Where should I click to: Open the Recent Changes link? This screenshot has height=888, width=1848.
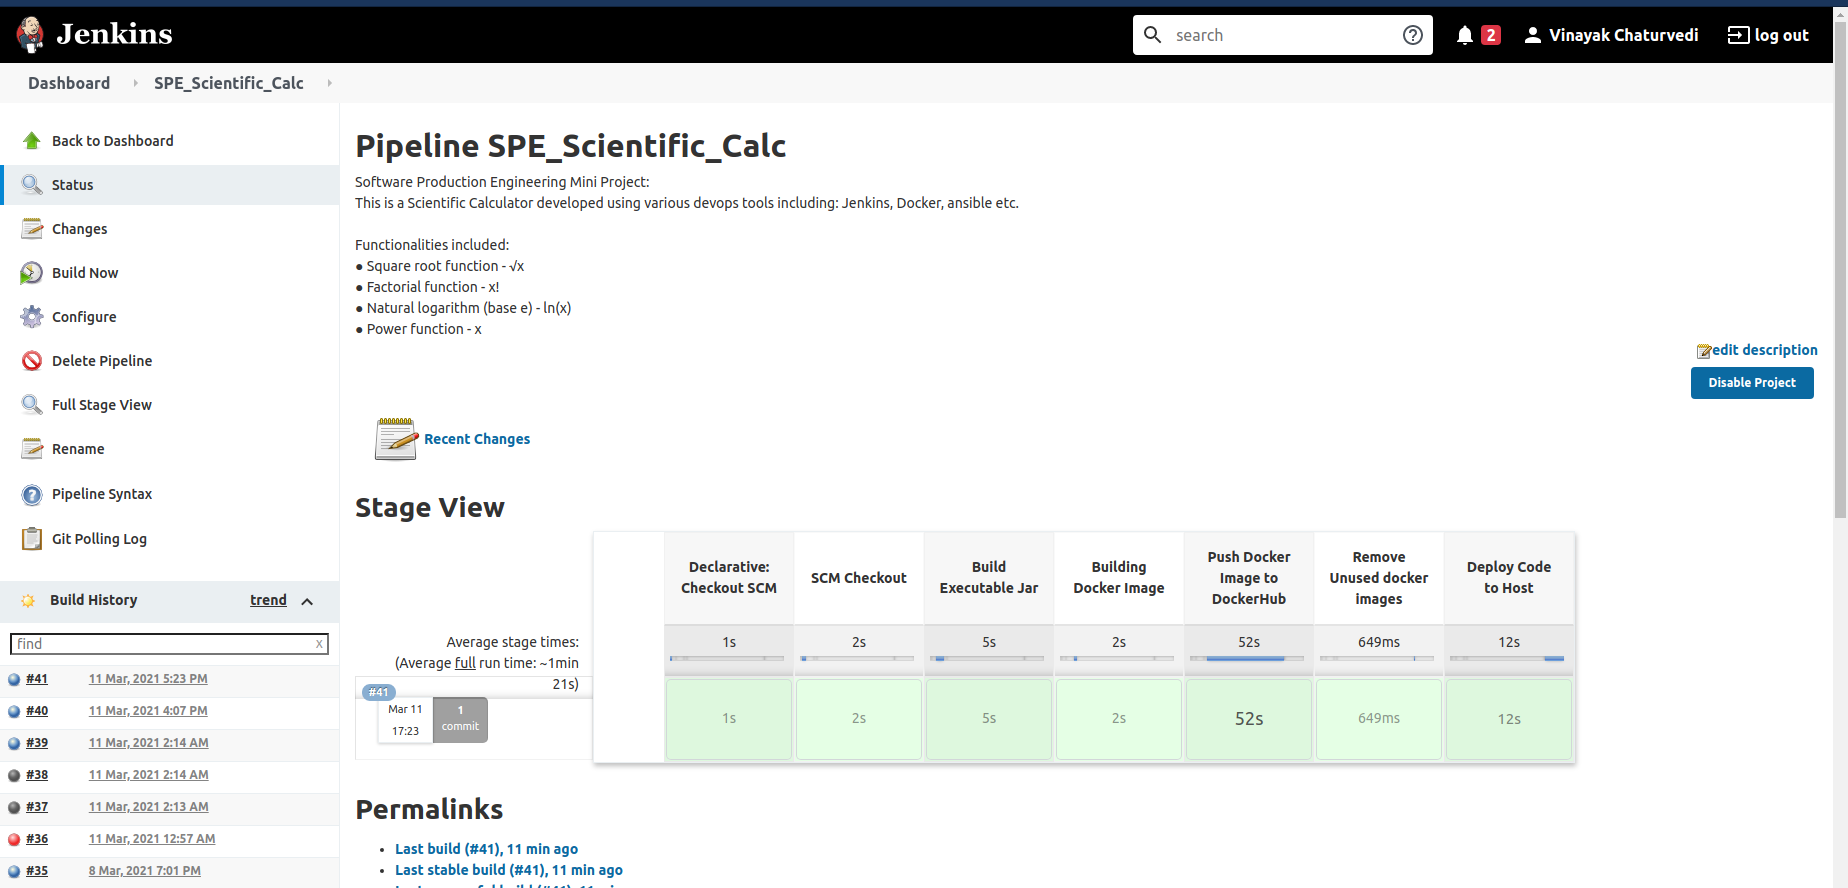coord(477,439)
